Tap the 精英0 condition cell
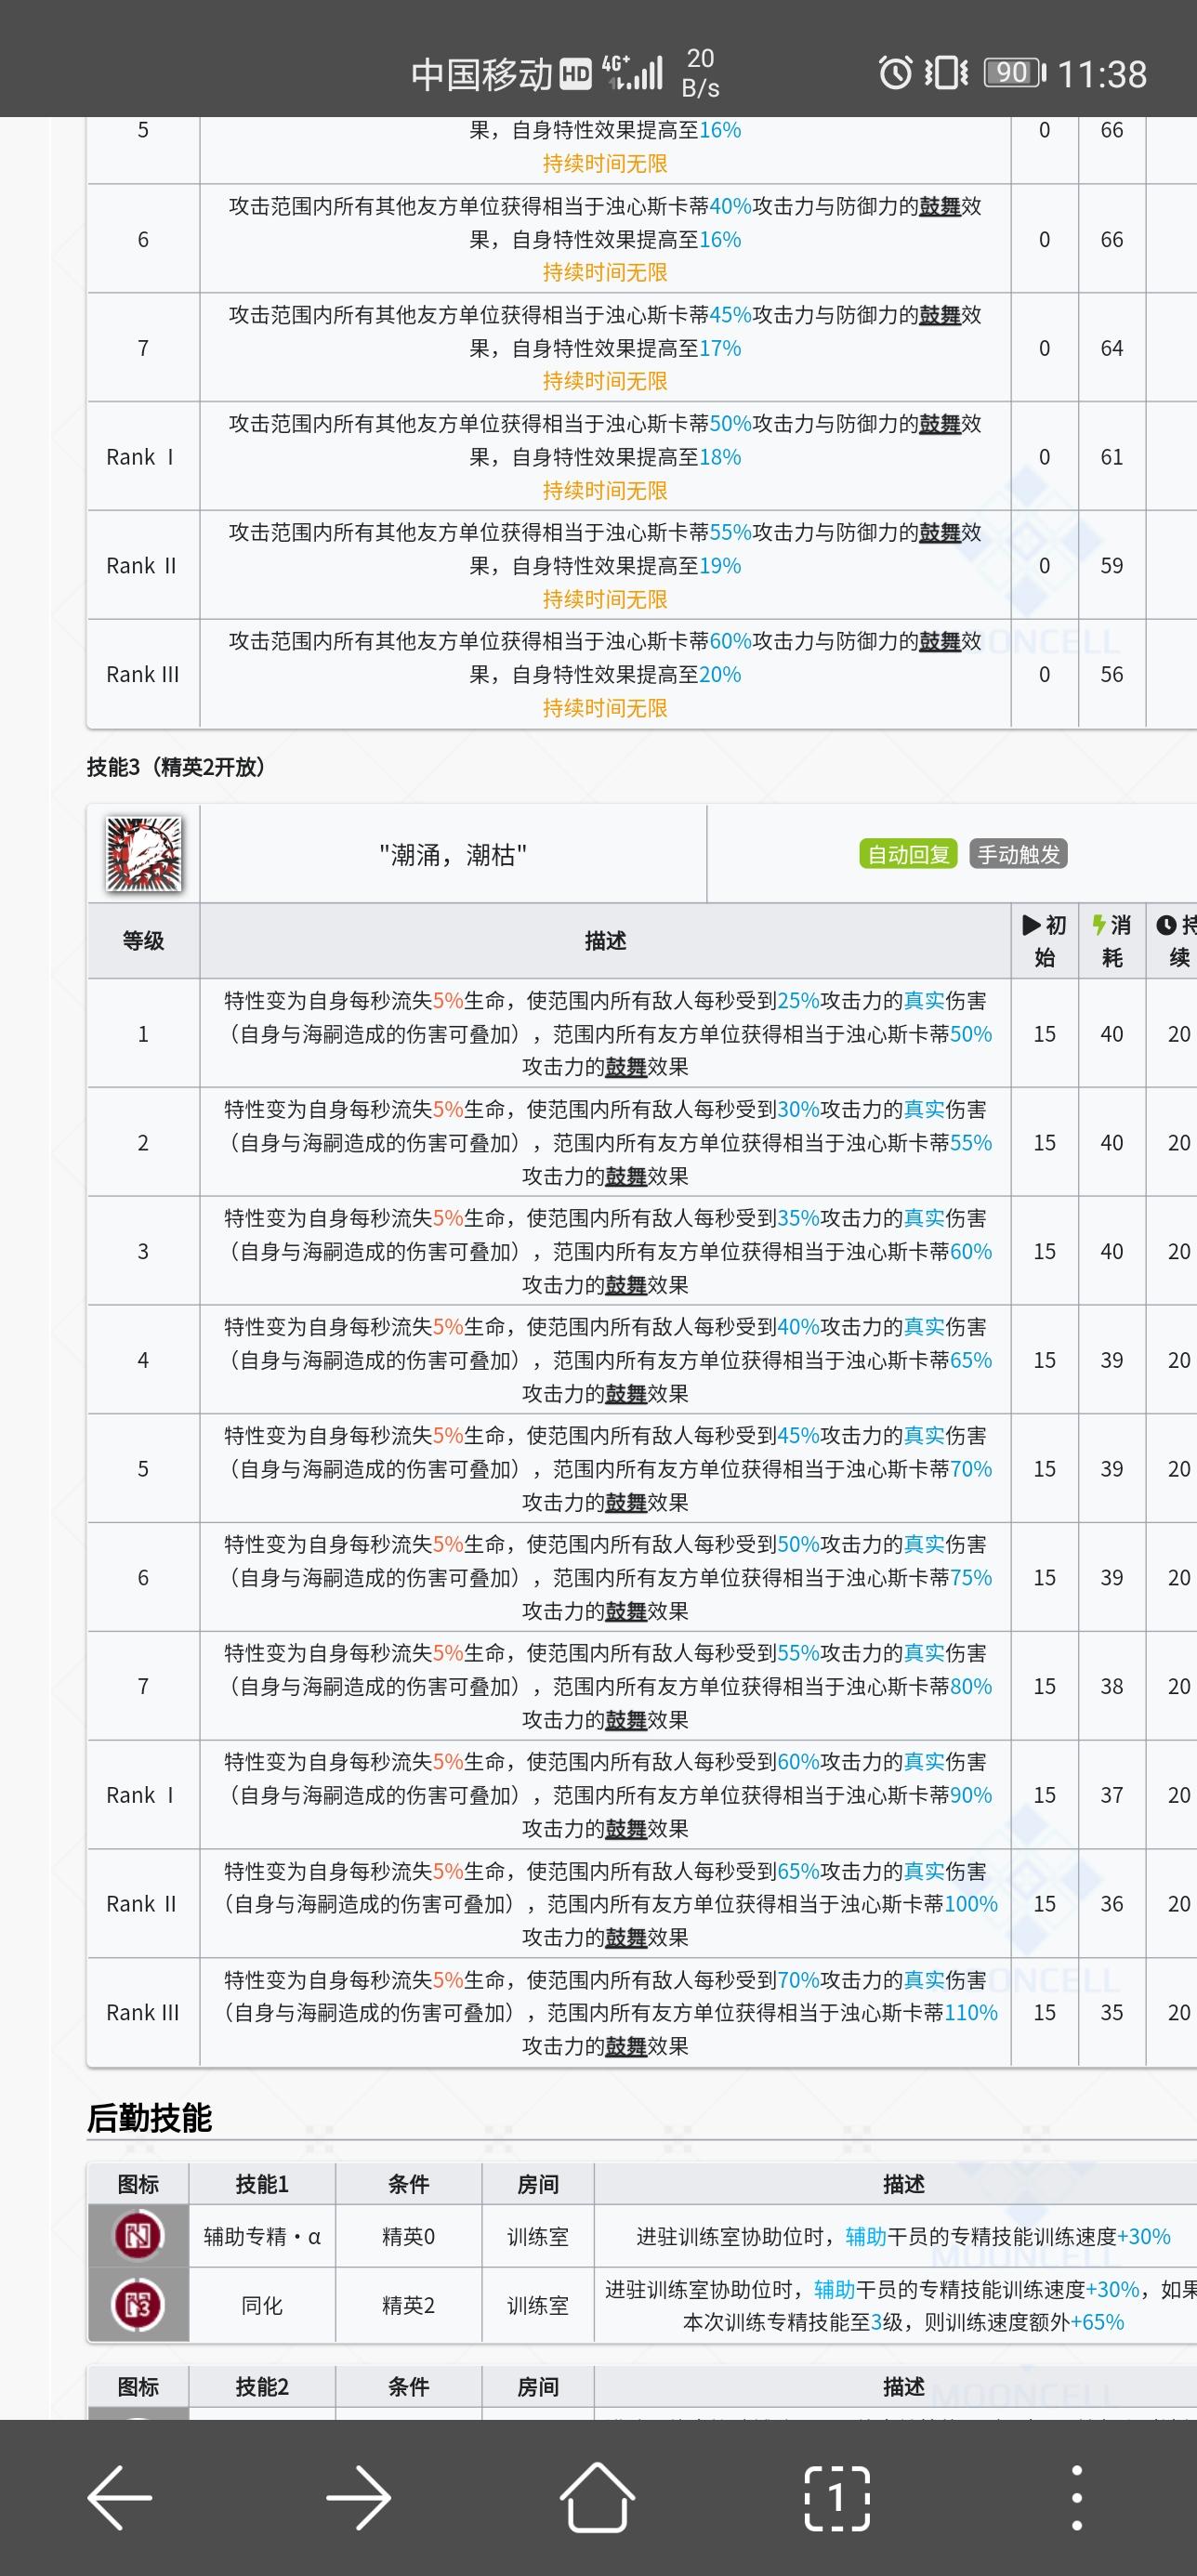The image size is (1197, 2576). point(408,2236)
